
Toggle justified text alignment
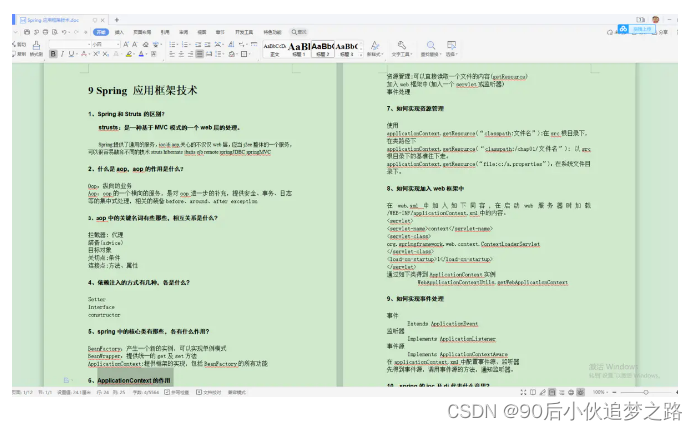(x=199, y=54)
